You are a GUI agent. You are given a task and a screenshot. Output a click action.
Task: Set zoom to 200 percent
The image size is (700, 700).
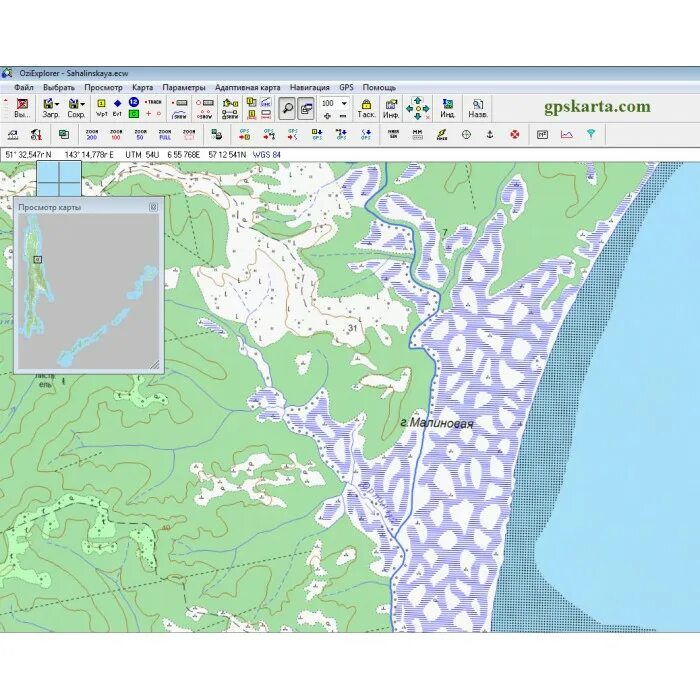pyautogui.click(x=92, y=134)
